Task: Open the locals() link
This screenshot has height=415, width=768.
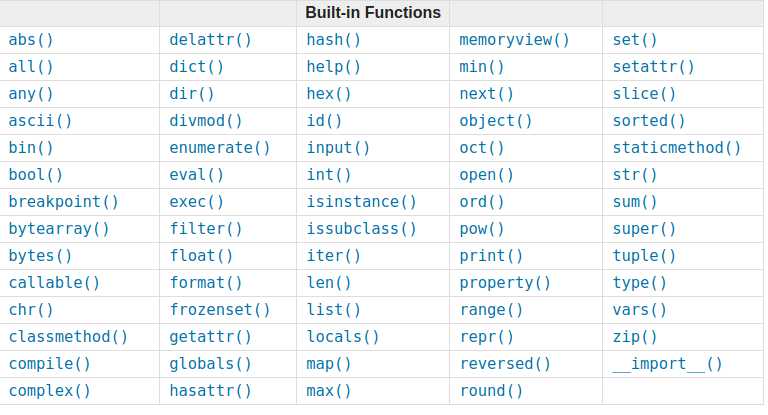Action: coord(343,337)
